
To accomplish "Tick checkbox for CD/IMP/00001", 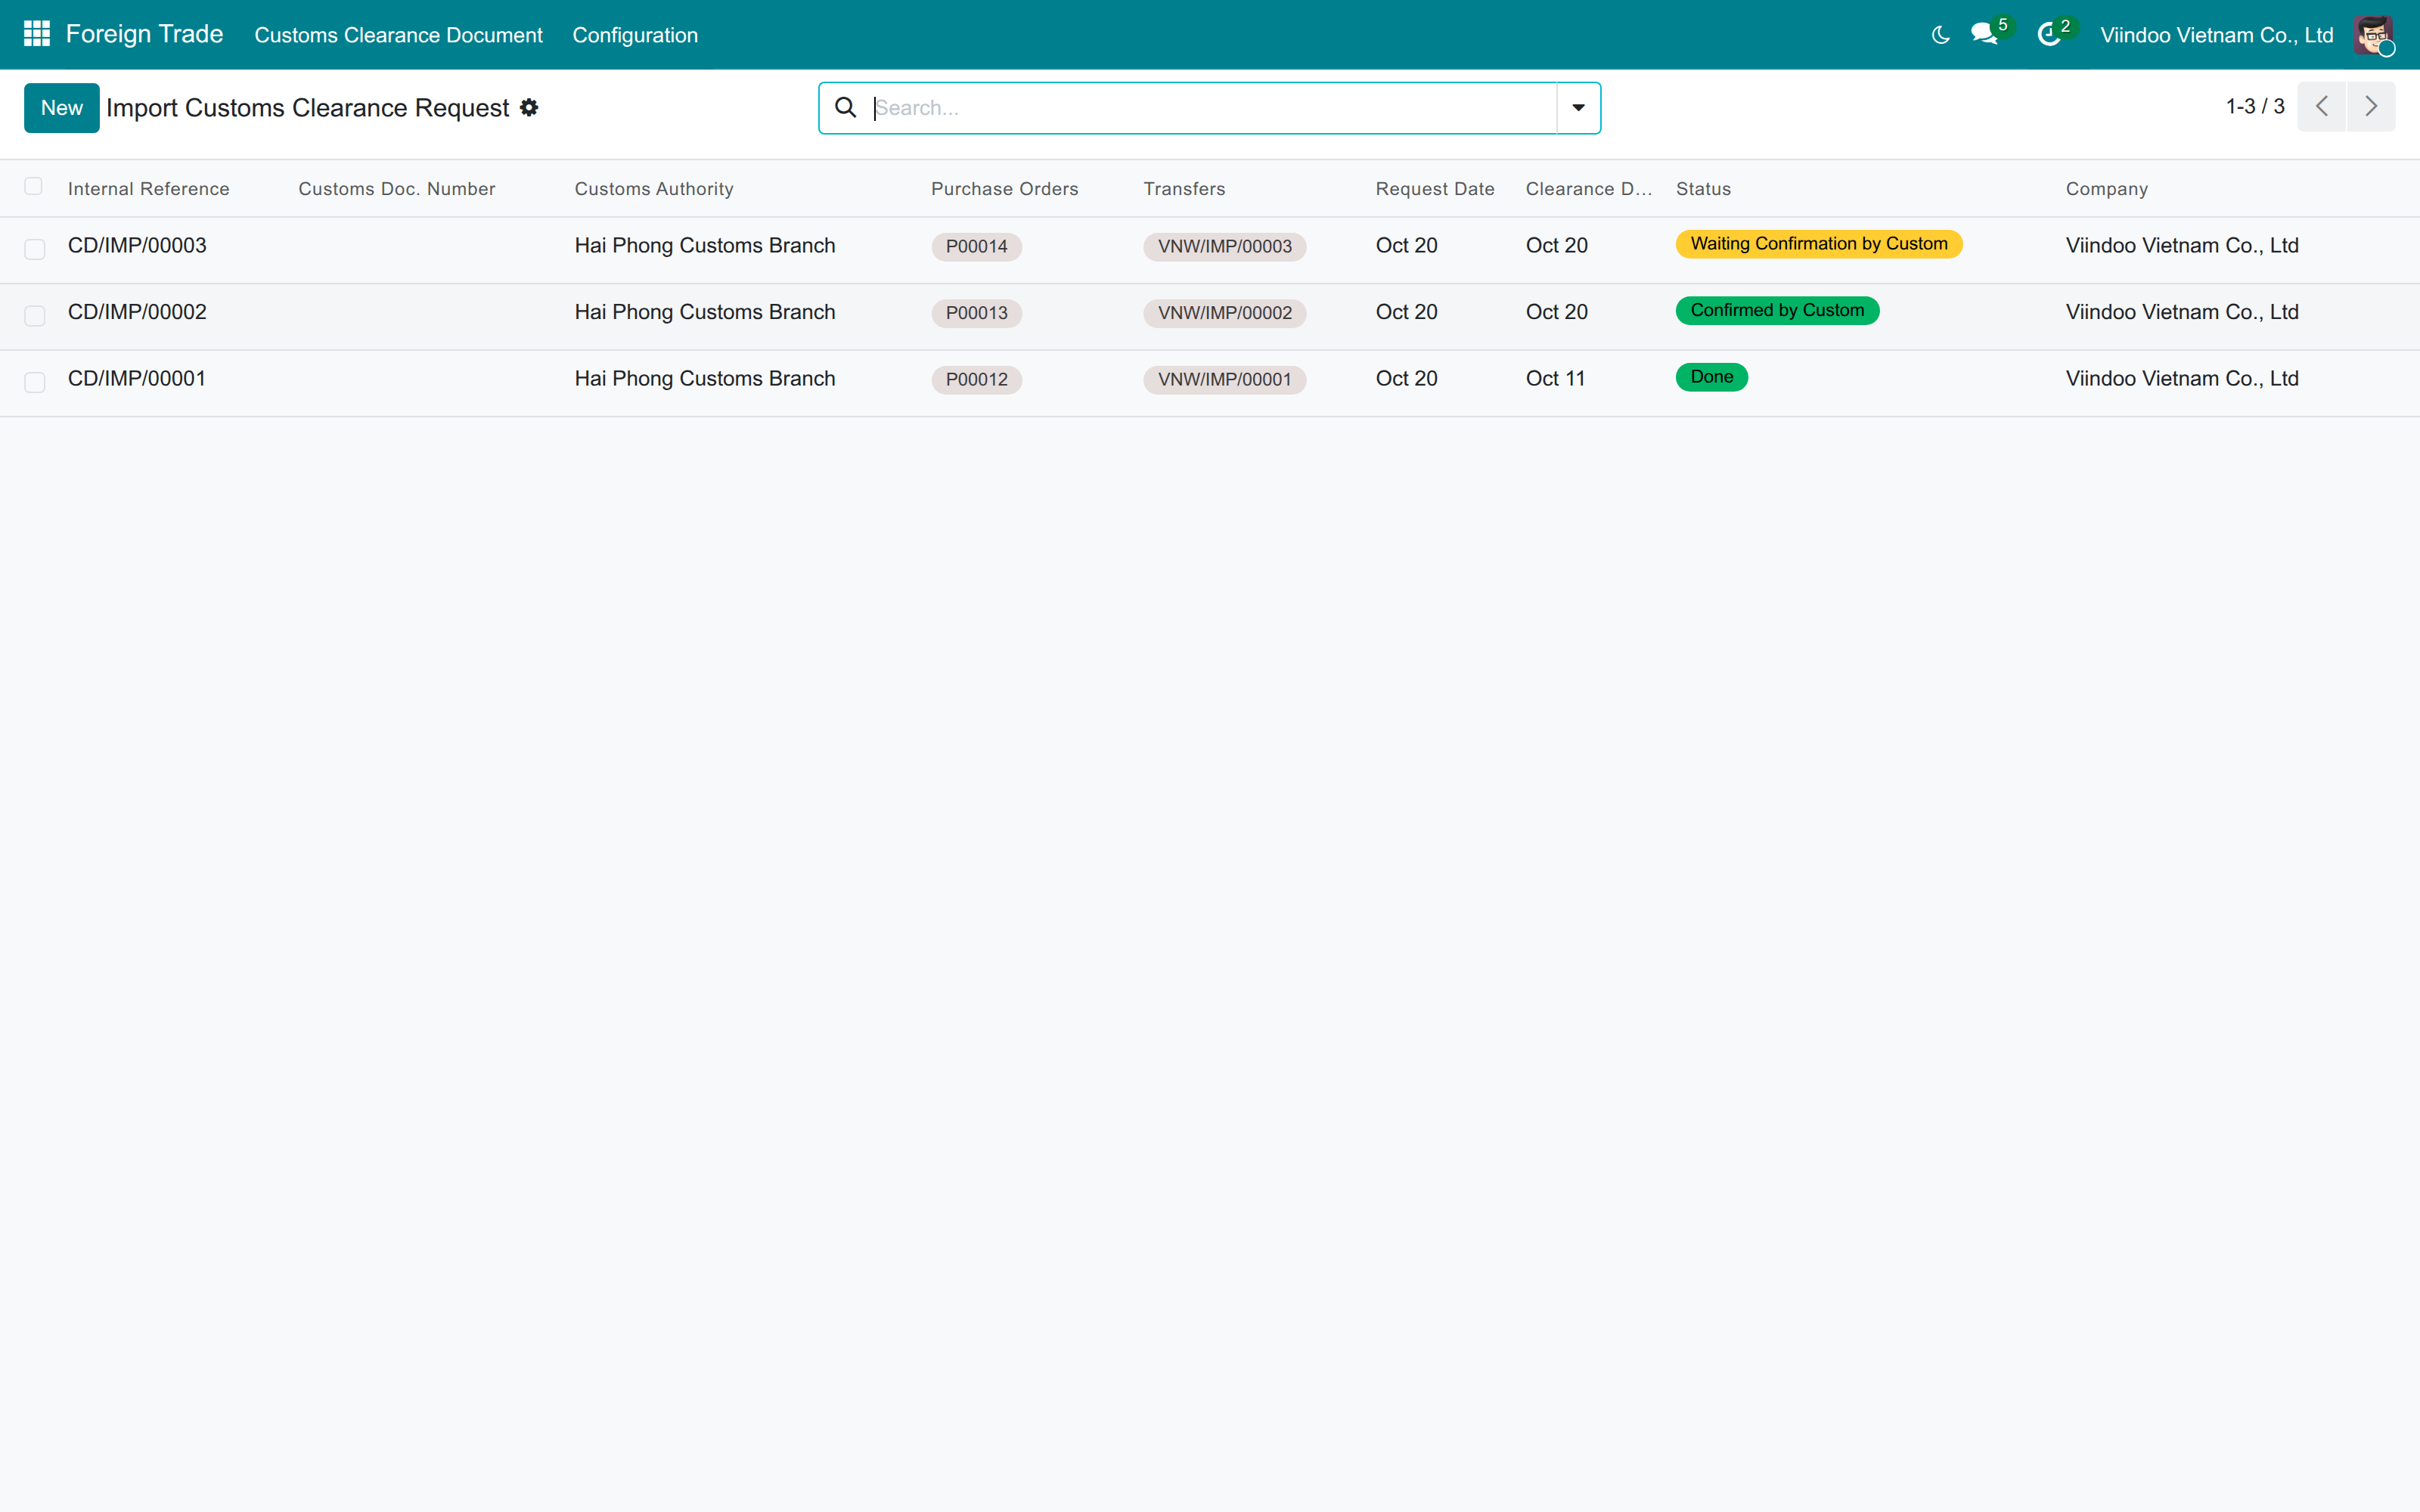I will point(35,382).
